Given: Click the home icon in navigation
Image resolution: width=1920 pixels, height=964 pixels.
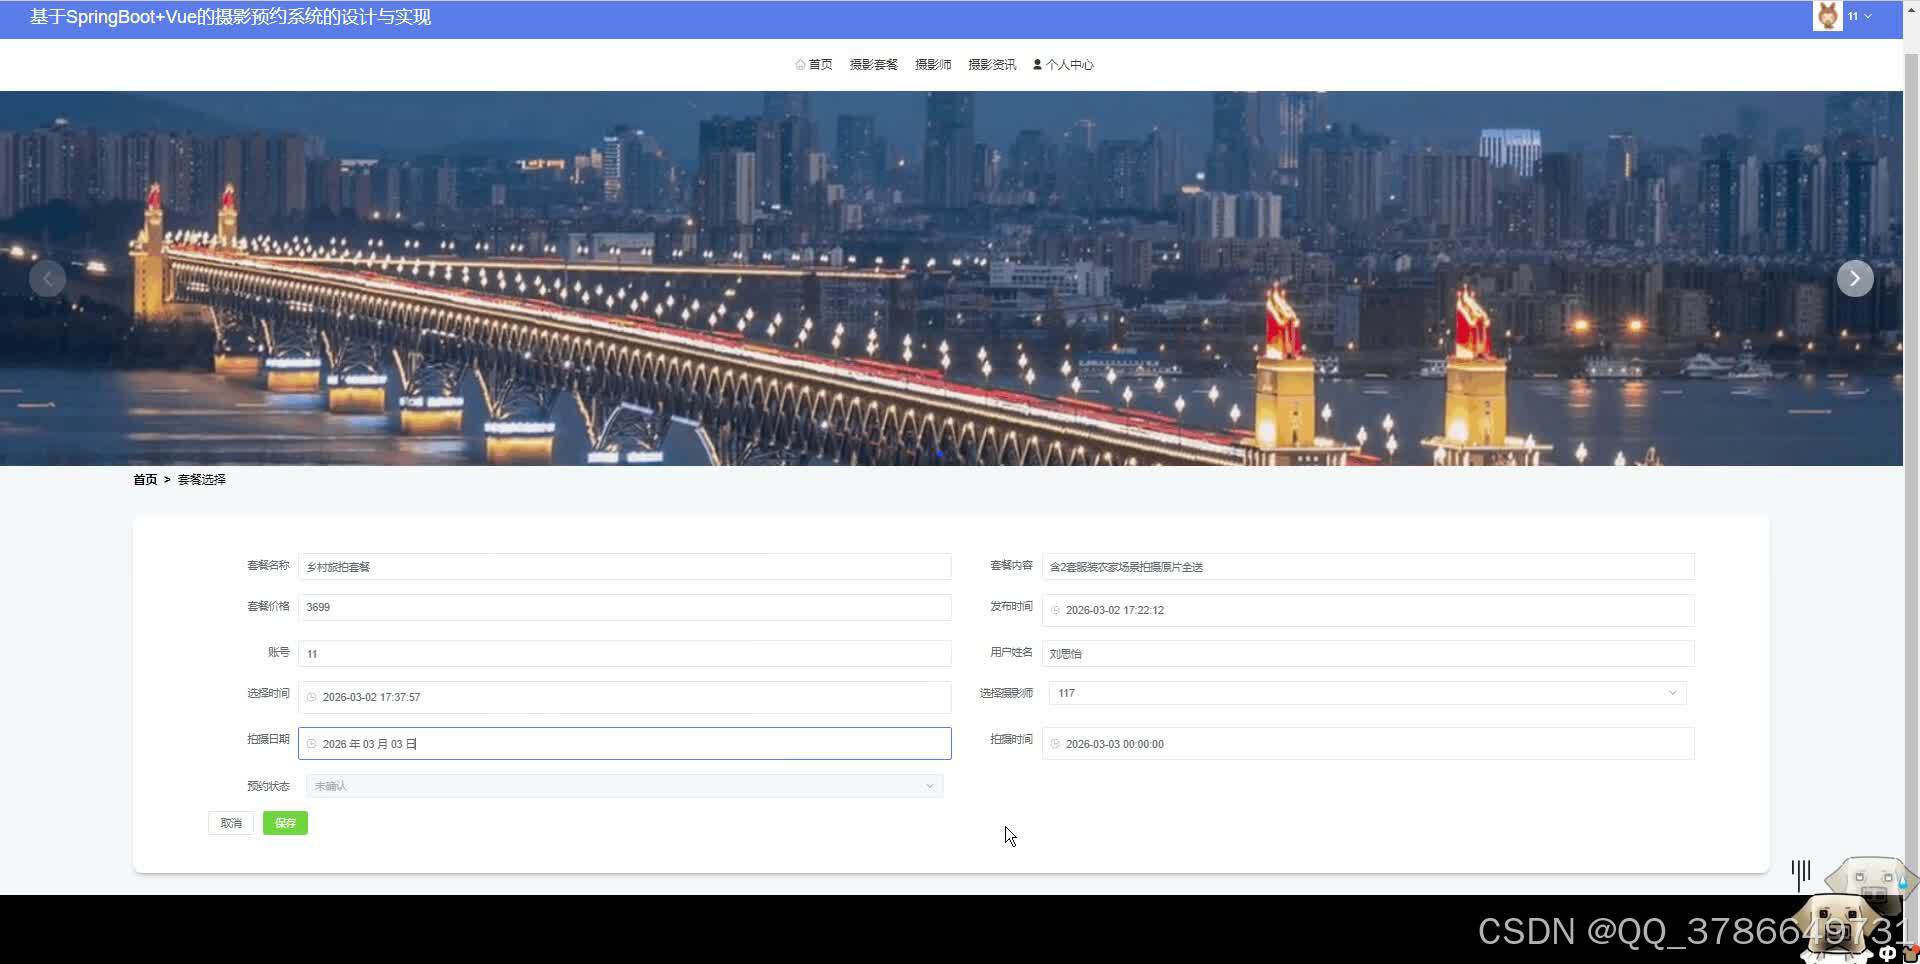Looking at the screenshot, I should click(800, 65).
